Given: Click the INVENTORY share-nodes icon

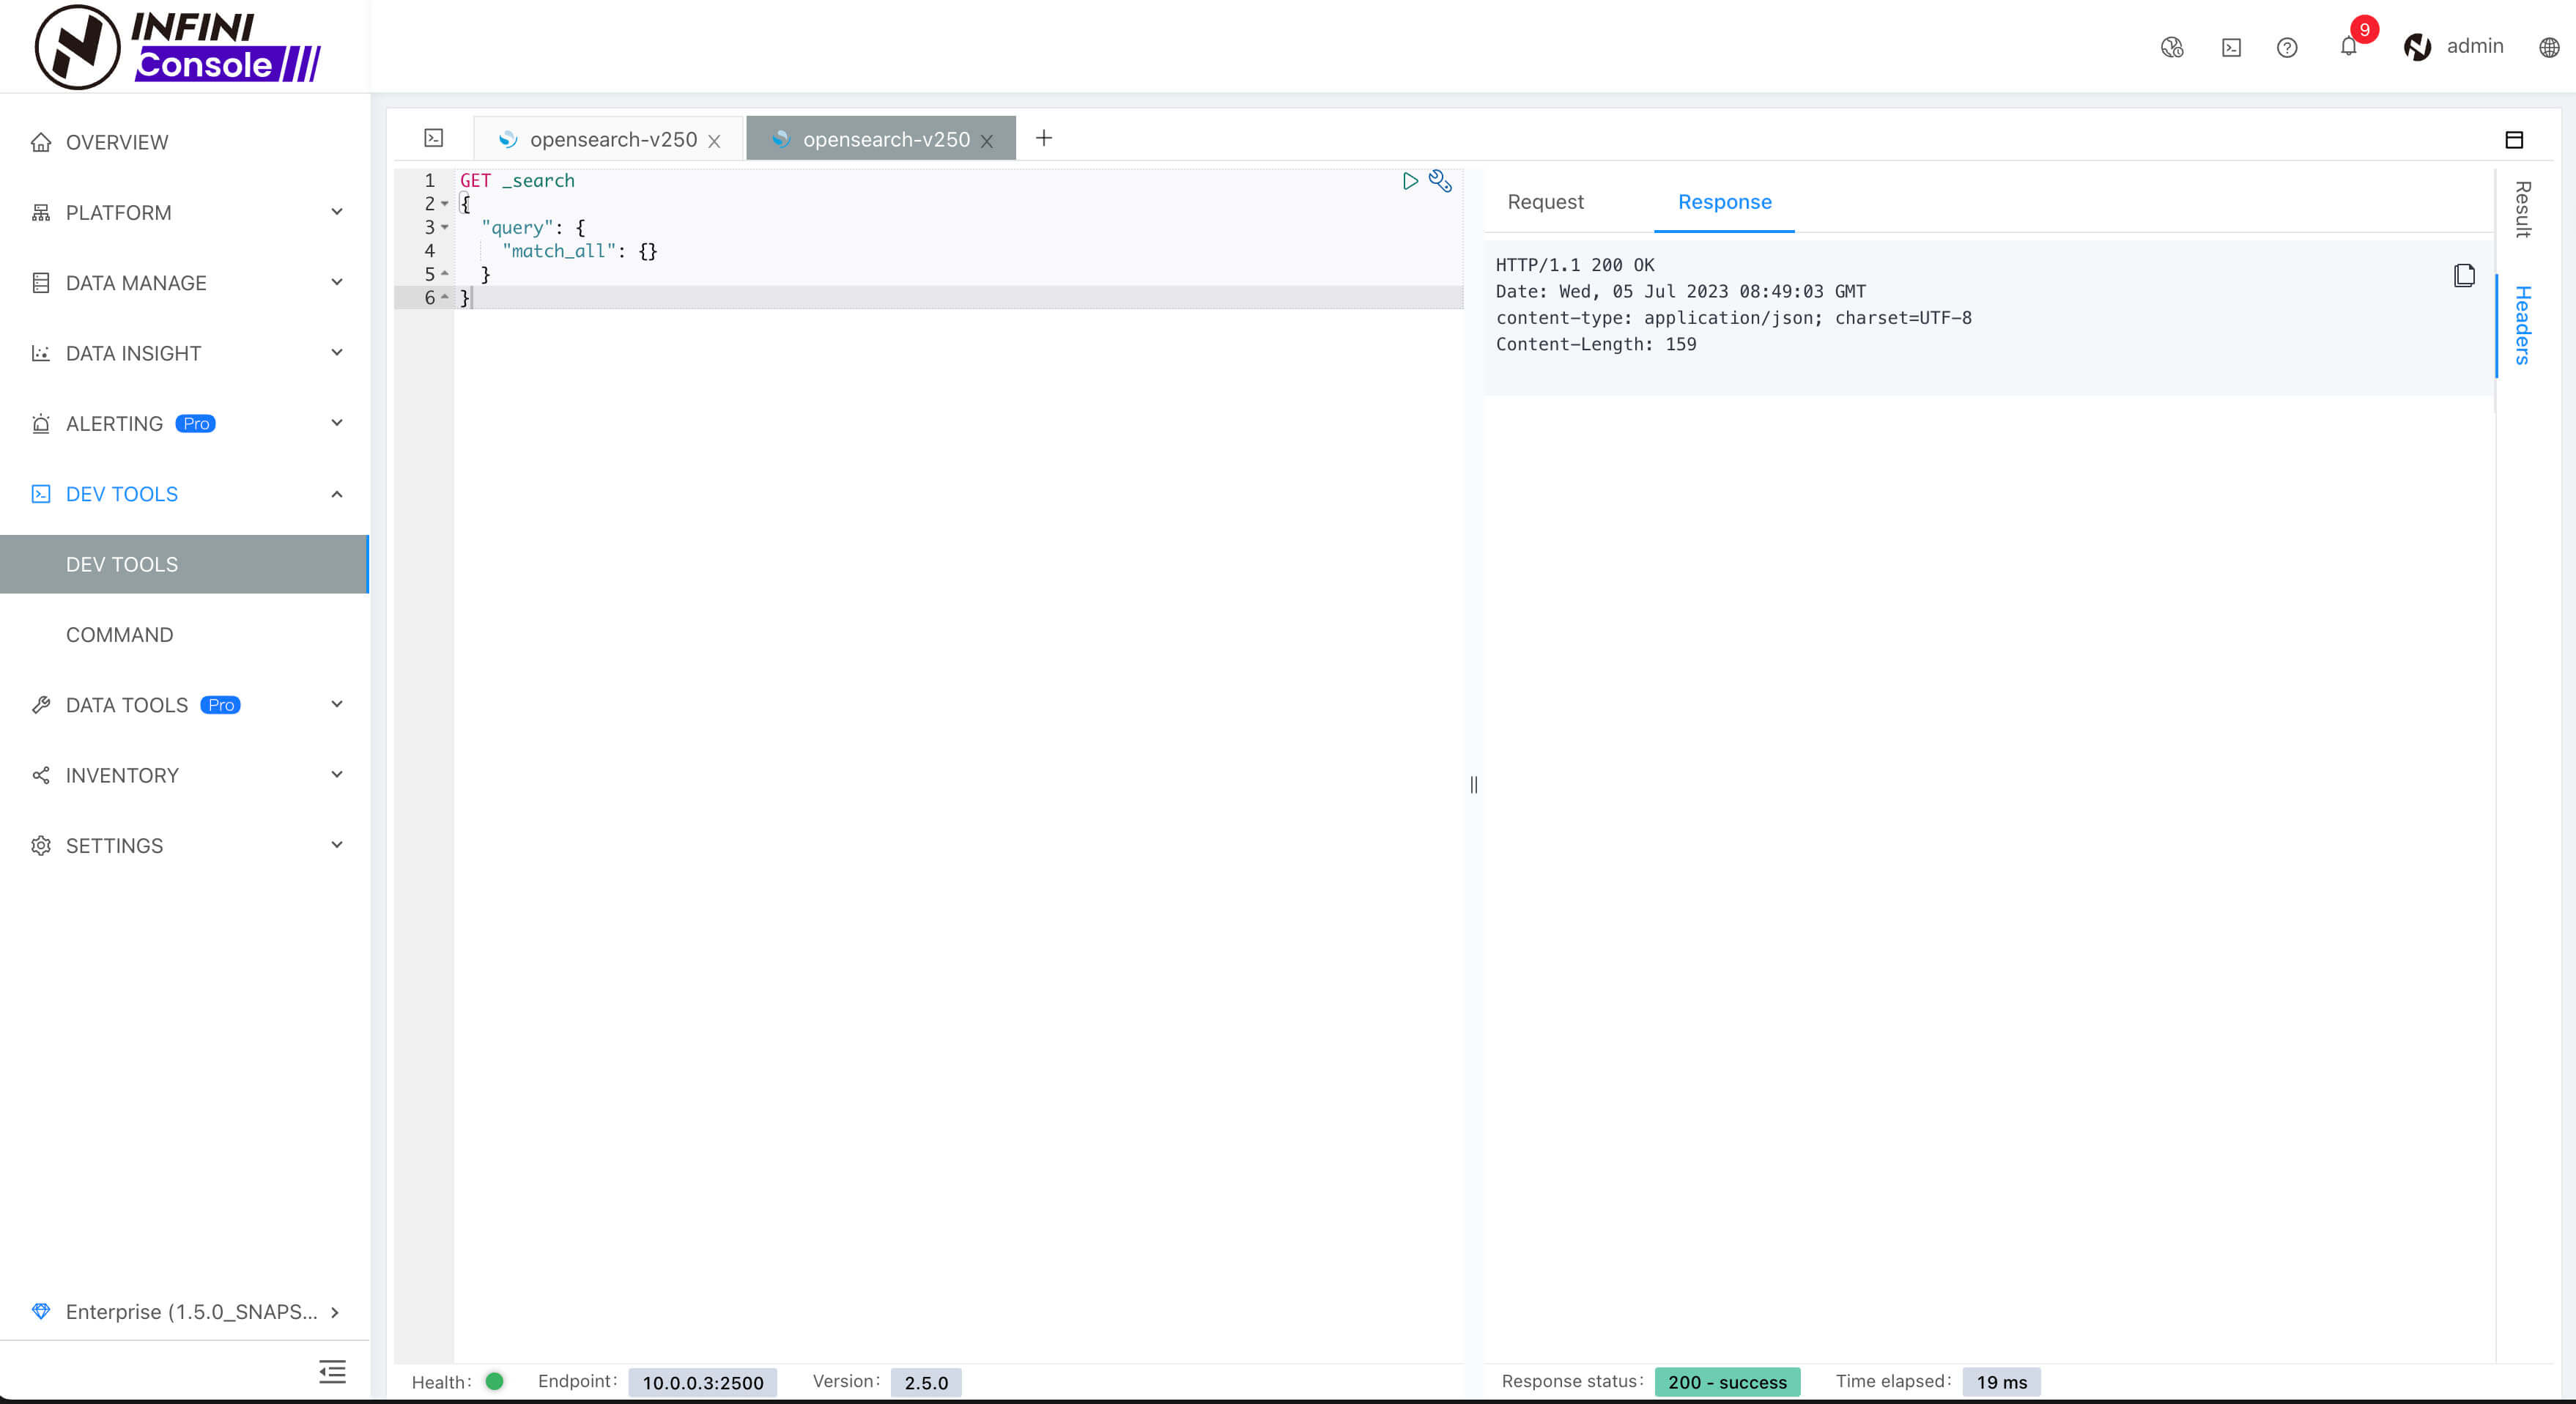Looking at the screenshot, I should click(41, 775).
